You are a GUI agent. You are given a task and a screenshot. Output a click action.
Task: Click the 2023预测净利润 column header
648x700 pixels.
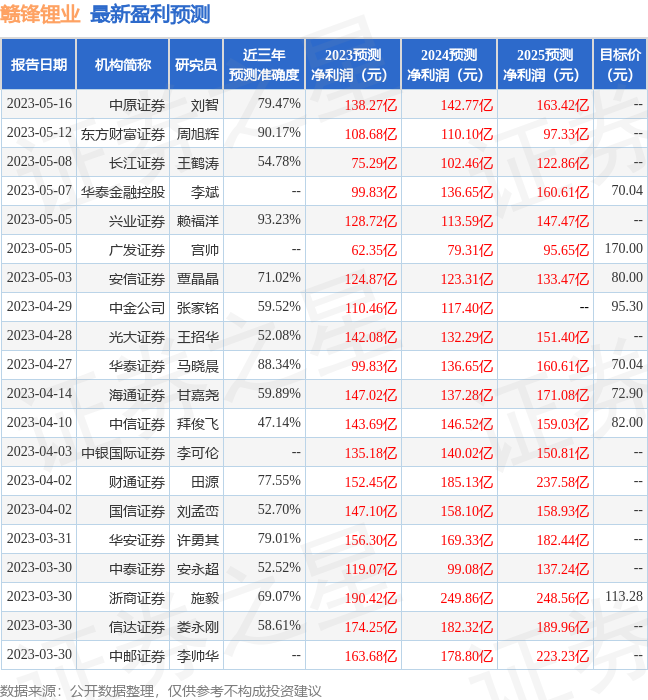point(353,65)
